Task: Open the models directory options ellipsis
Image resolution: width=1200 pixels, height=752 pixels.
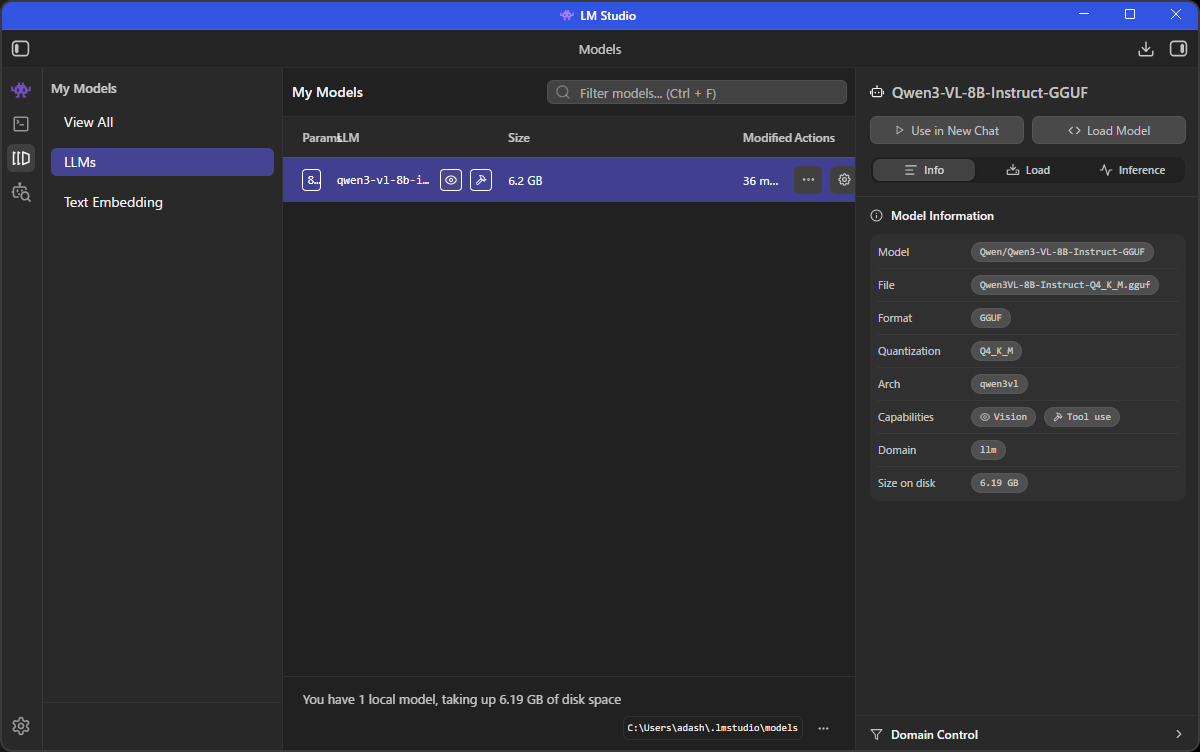Action: coord(823,728)
